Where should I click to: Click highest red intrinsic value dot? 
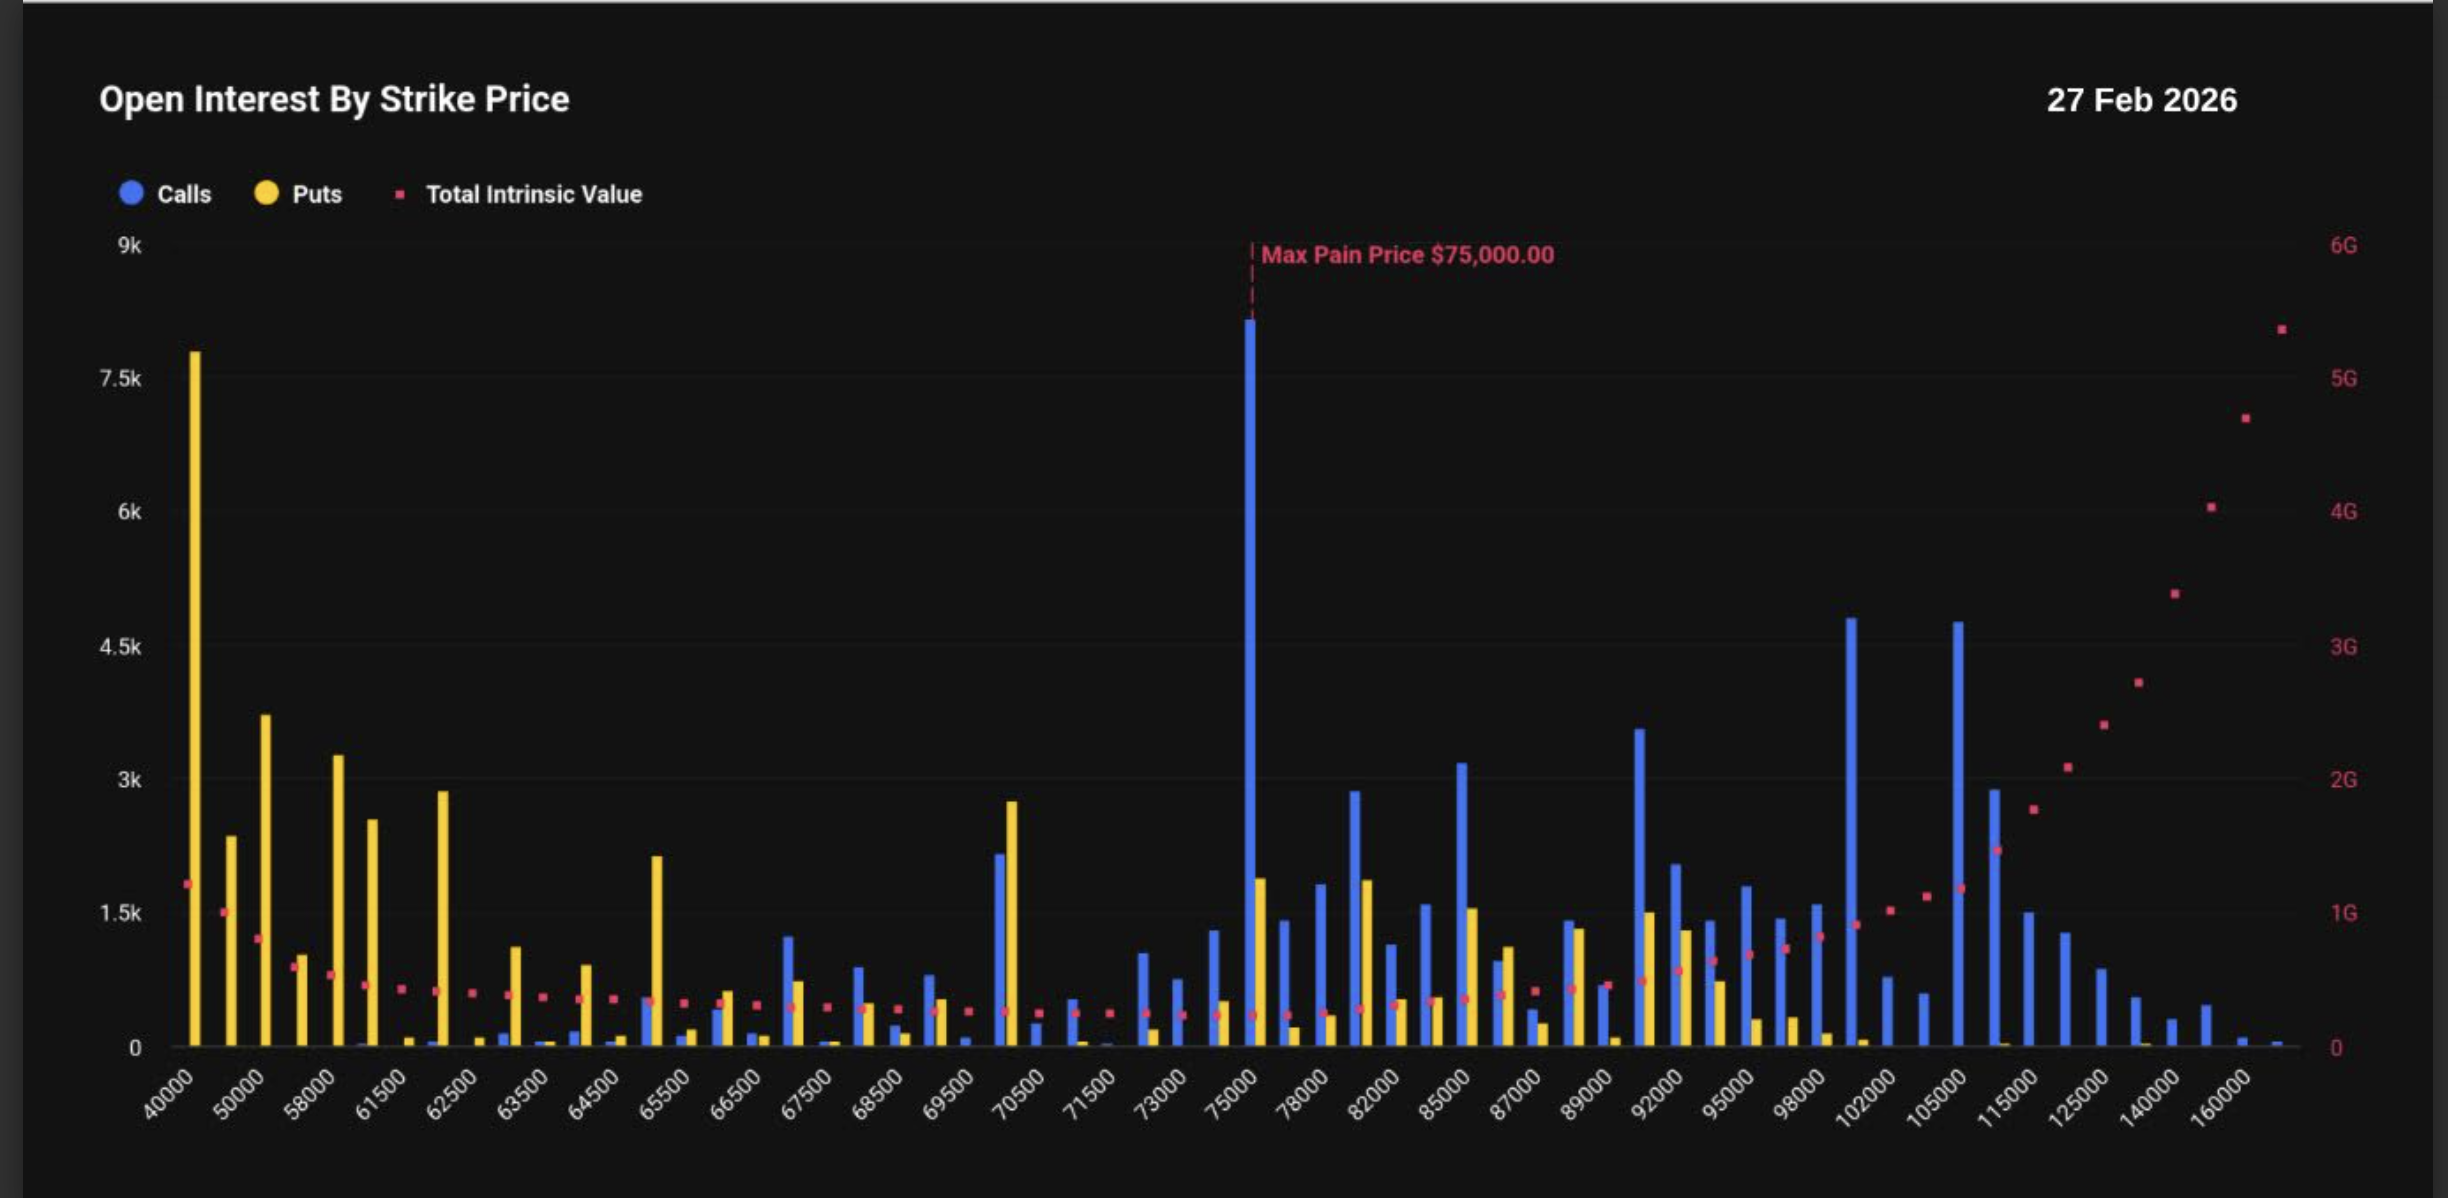click(x=2282, y=329)
